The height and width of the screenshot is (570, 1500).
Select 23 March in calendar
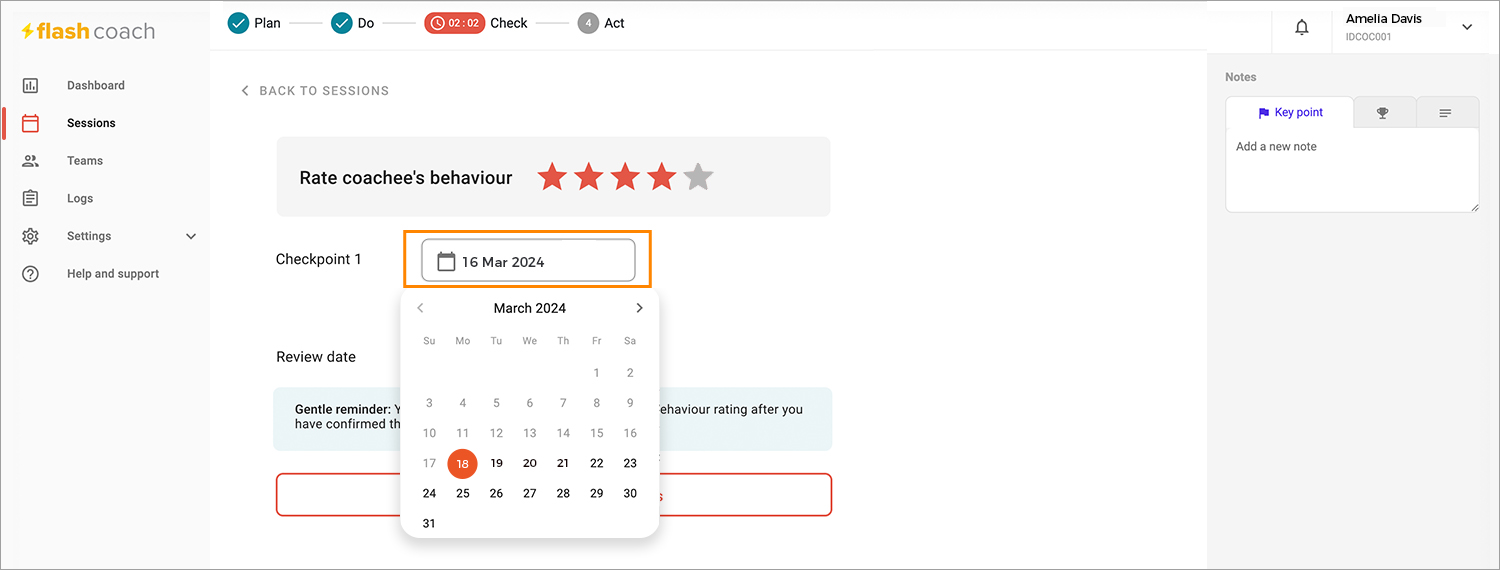[x=630, y=463]
